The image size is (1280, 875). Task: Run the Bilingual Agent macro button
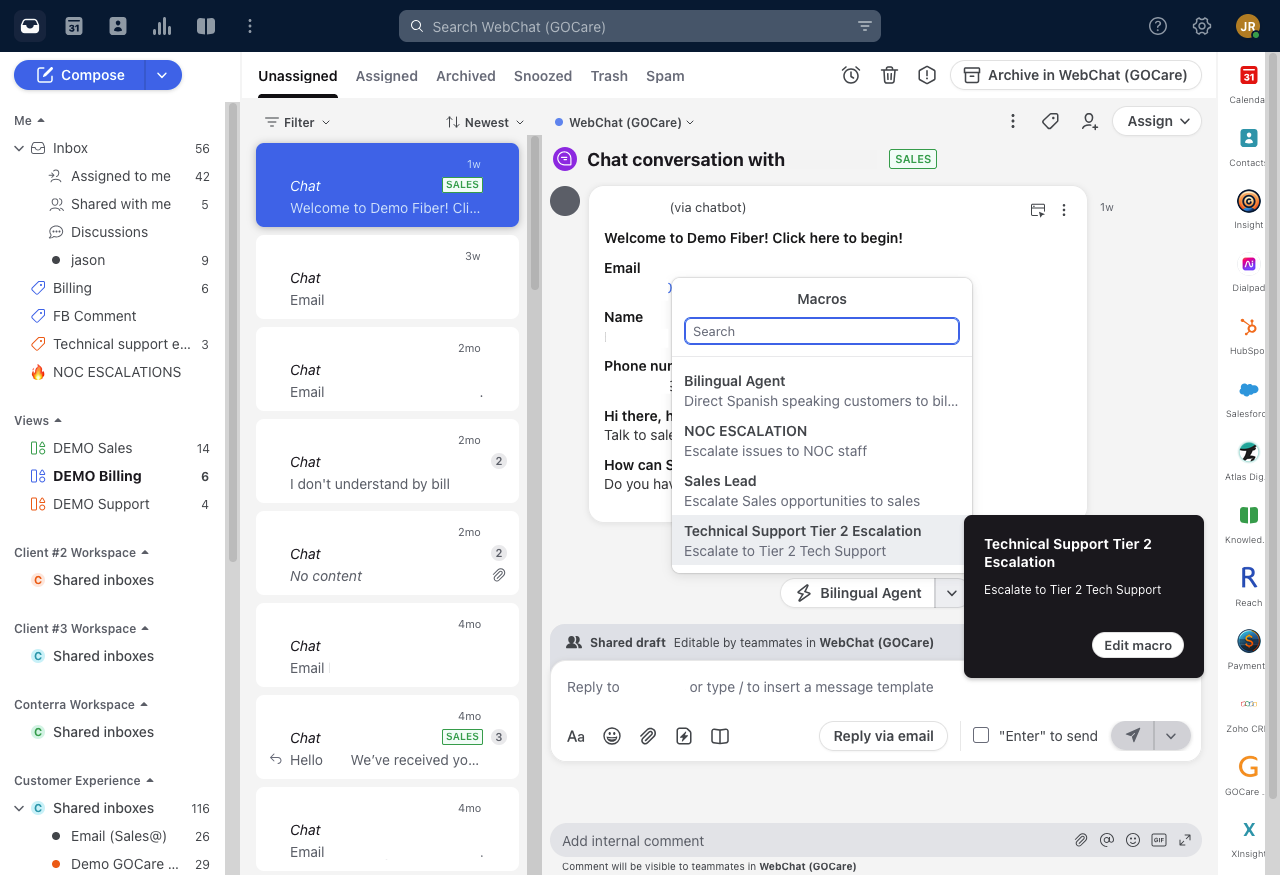[x=858, y=593]
